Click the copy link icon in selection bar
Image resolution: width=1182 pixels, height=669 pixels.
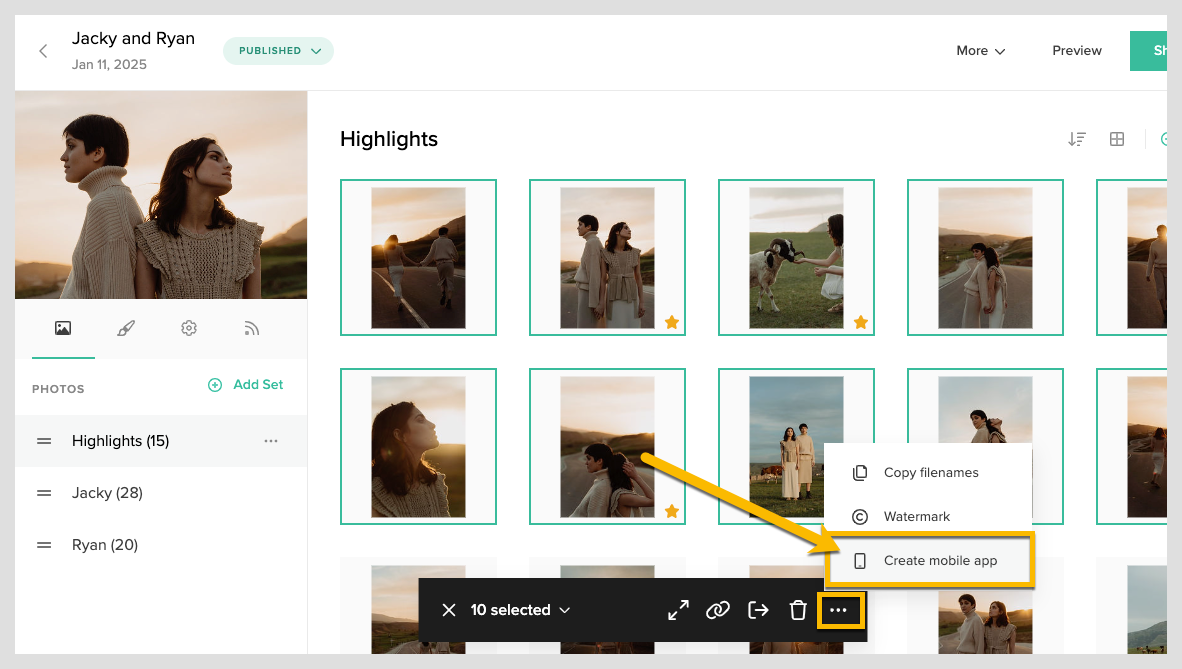click(718, 610)
